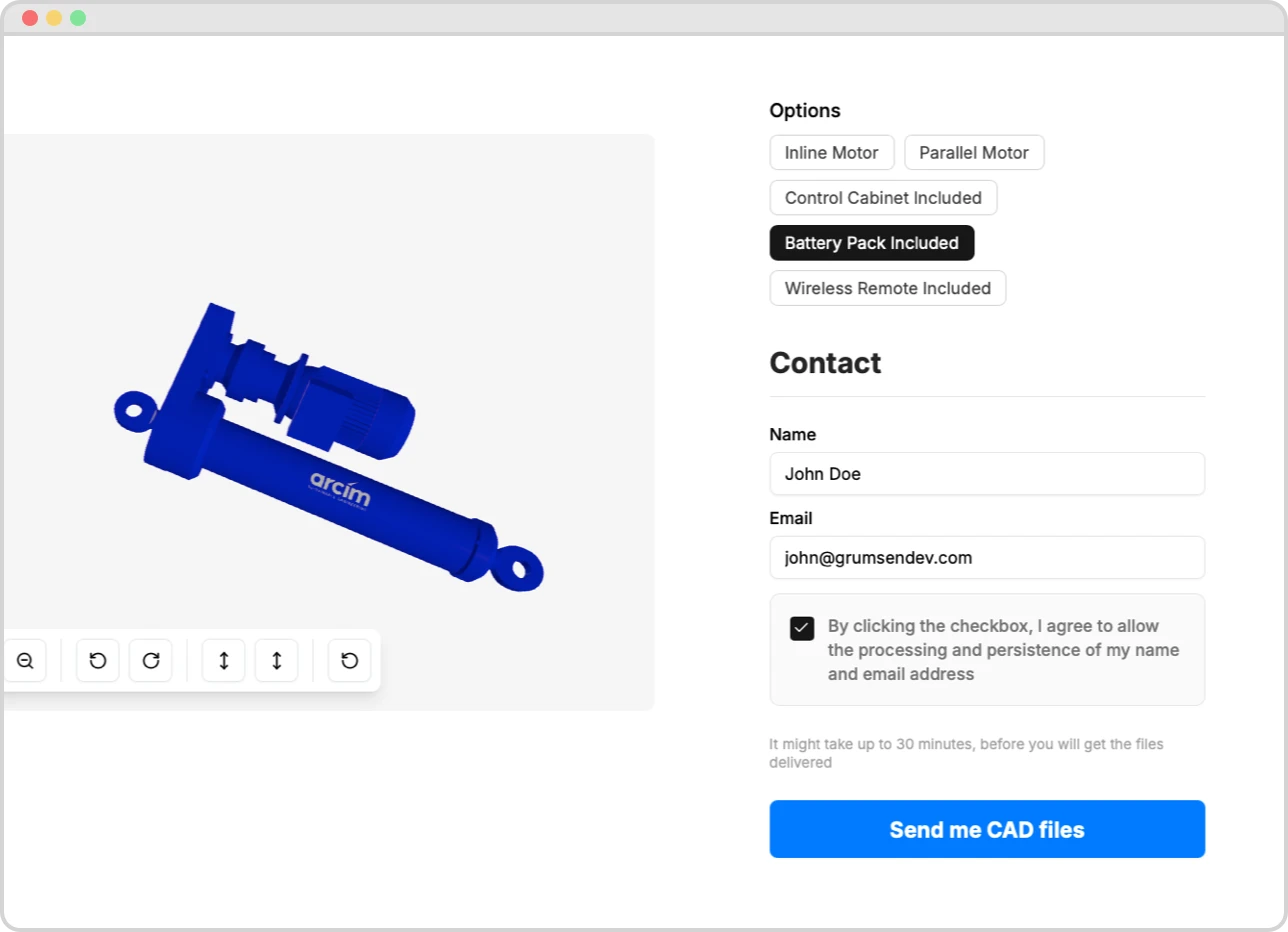Click the arcim logo on the actuator
Viewport: 1288px width, 932px height.
(340, 489)
